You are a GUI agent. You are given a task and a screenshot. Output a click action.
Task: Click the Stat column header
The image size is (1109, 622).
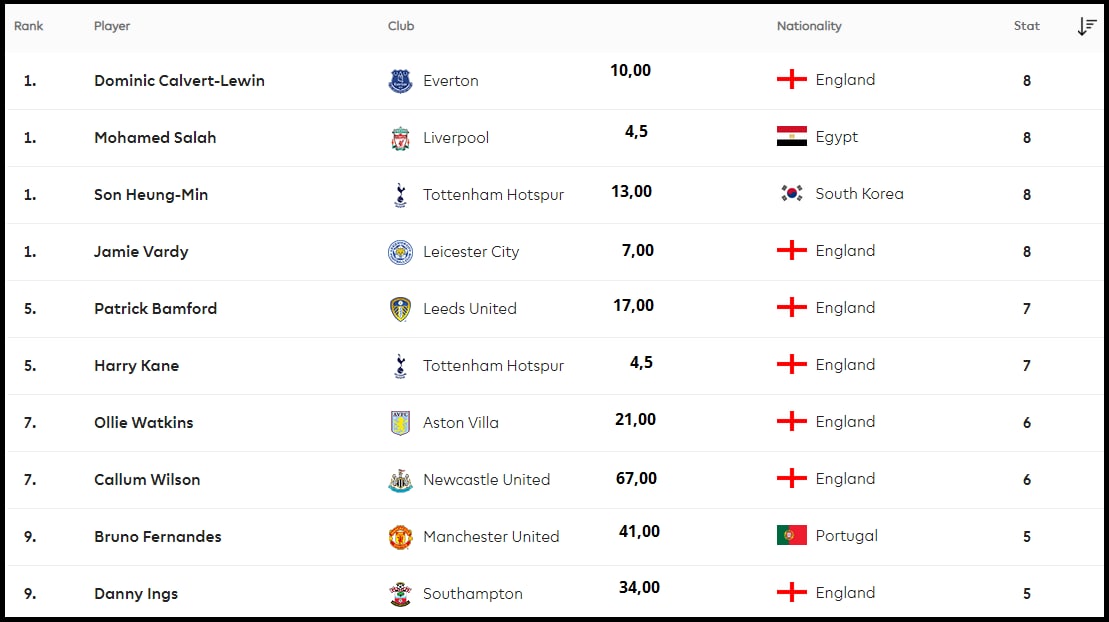pyautogui.click(x=1026, y=26)
